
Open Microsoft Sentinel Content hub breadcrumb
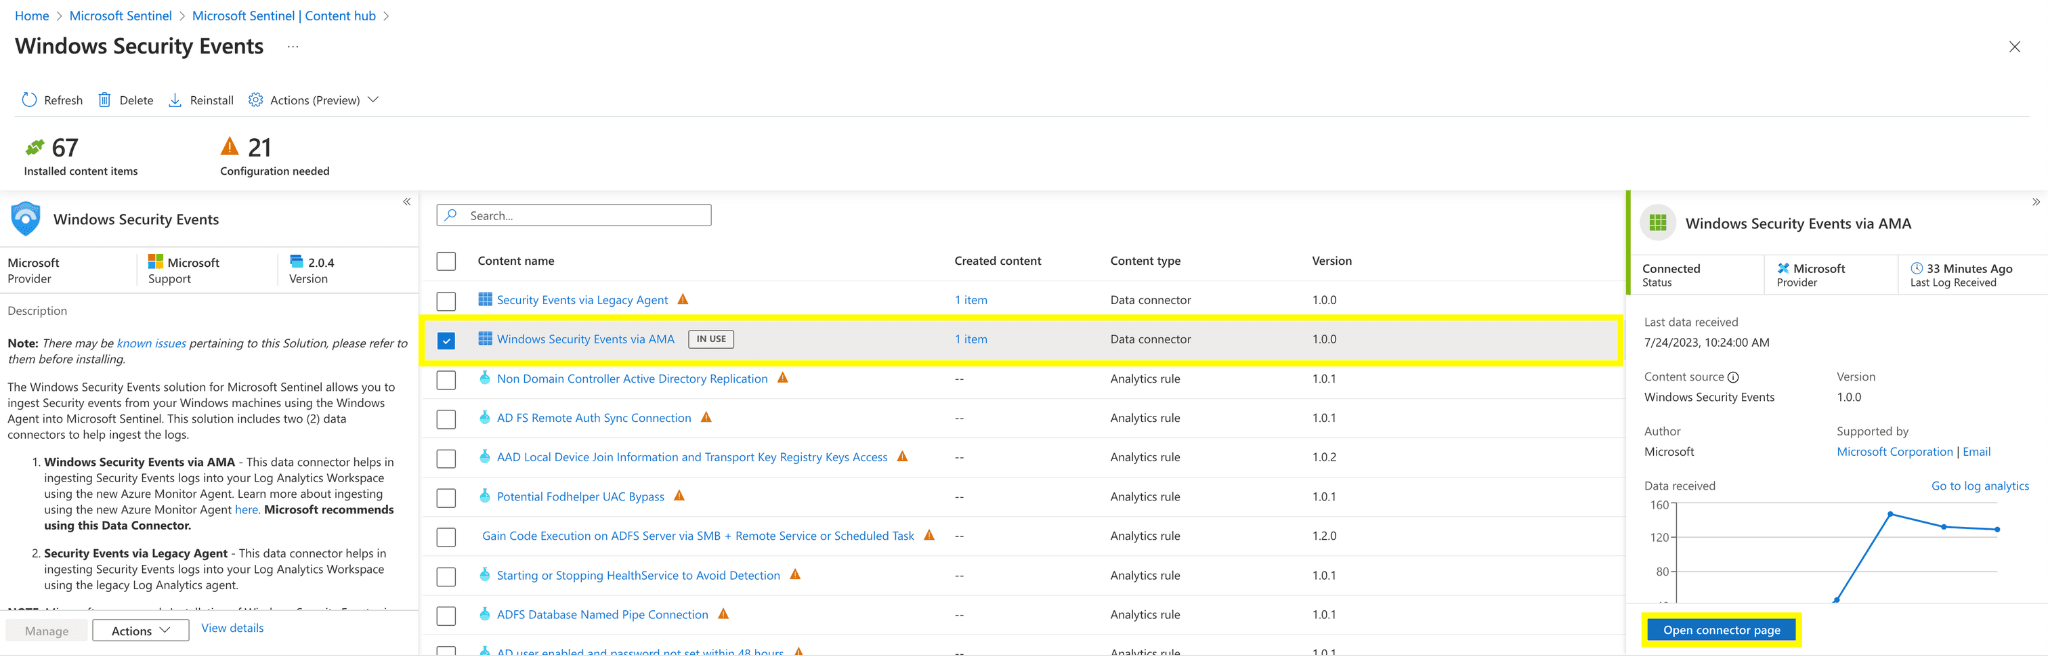284,16
